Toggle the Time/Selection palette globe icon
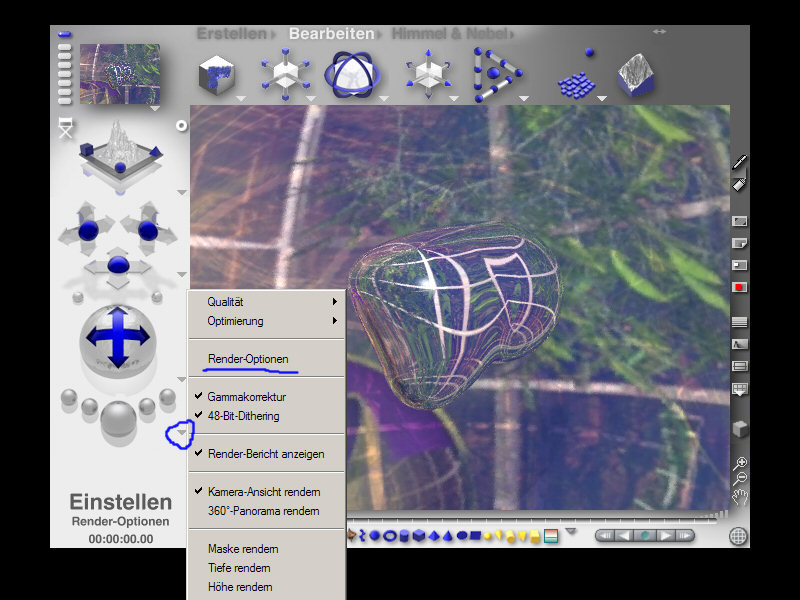The image size is (800, 600). click(738, 536)
